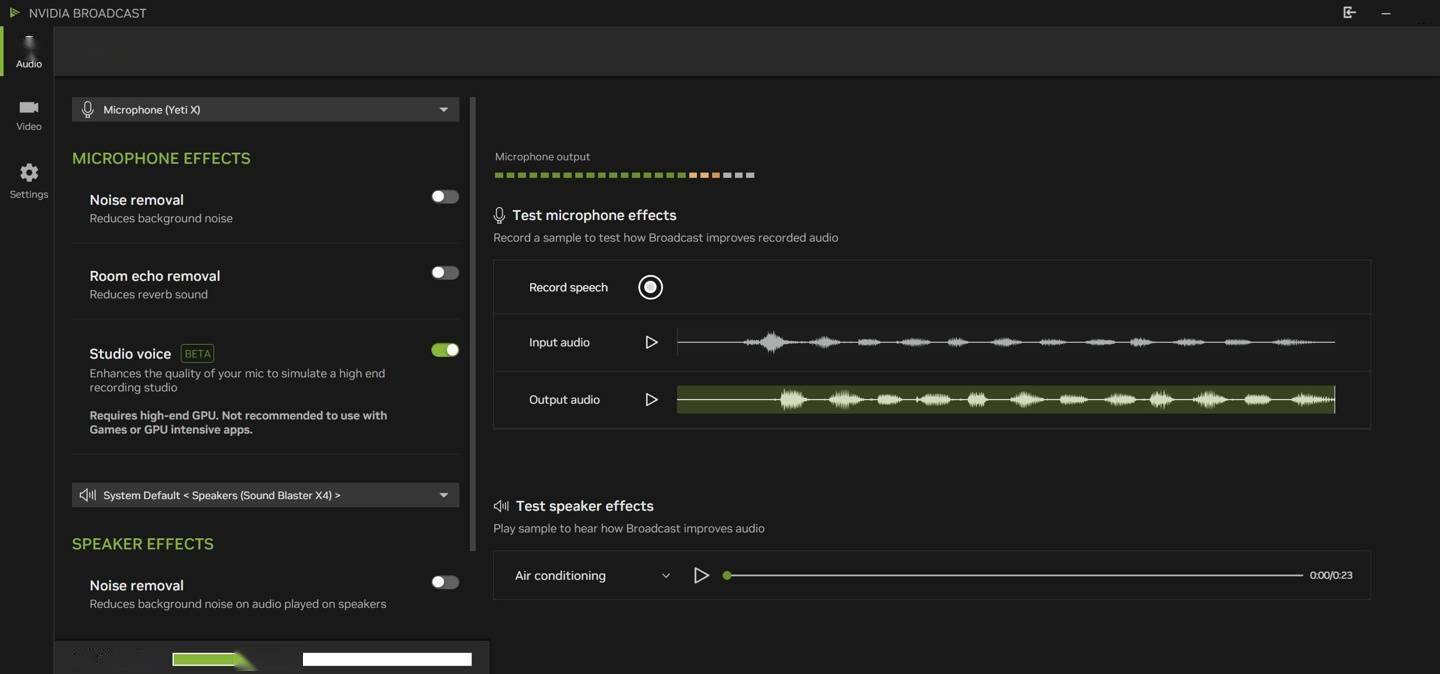Switch to the Video tab
This screenshot has width=1440, height=674.
(x=28, y=115)
